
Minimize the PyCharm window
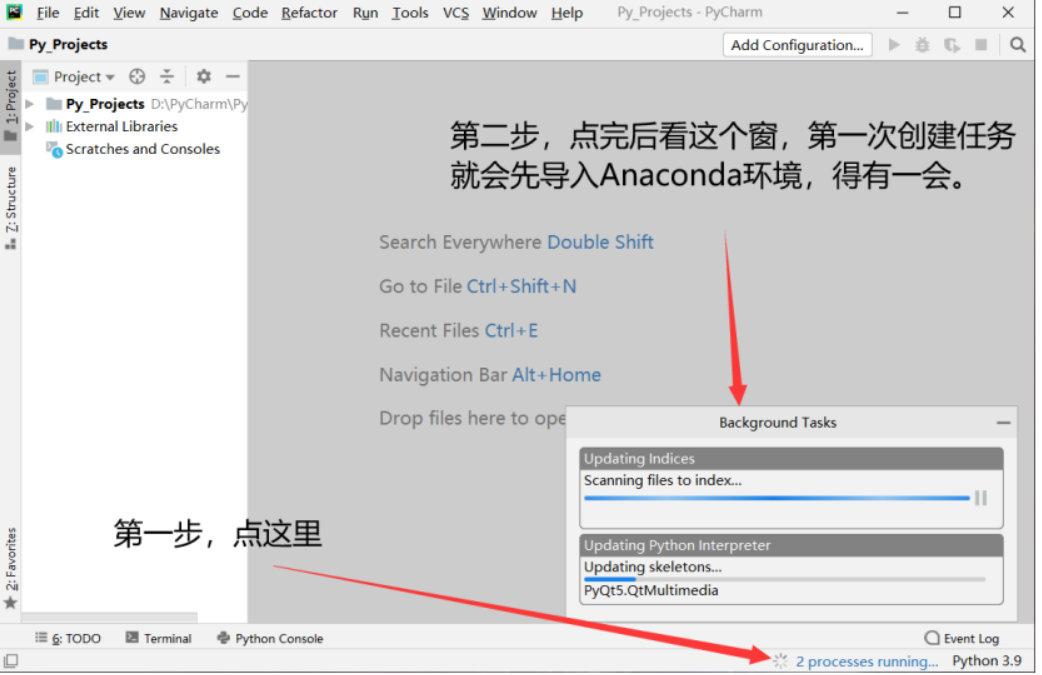click(x=902, y=13)
